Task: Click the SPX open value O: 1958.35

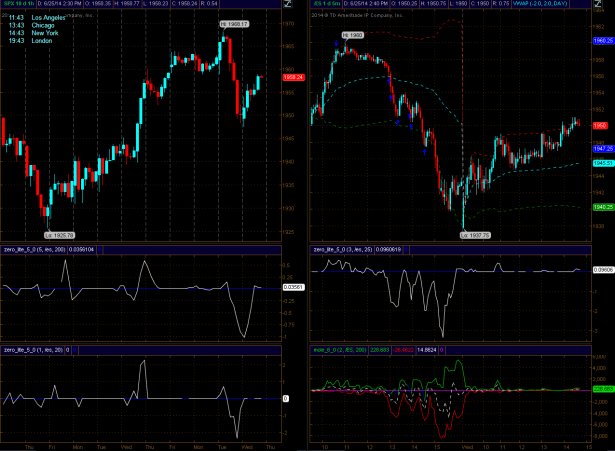Action: [x=97, y=4]
